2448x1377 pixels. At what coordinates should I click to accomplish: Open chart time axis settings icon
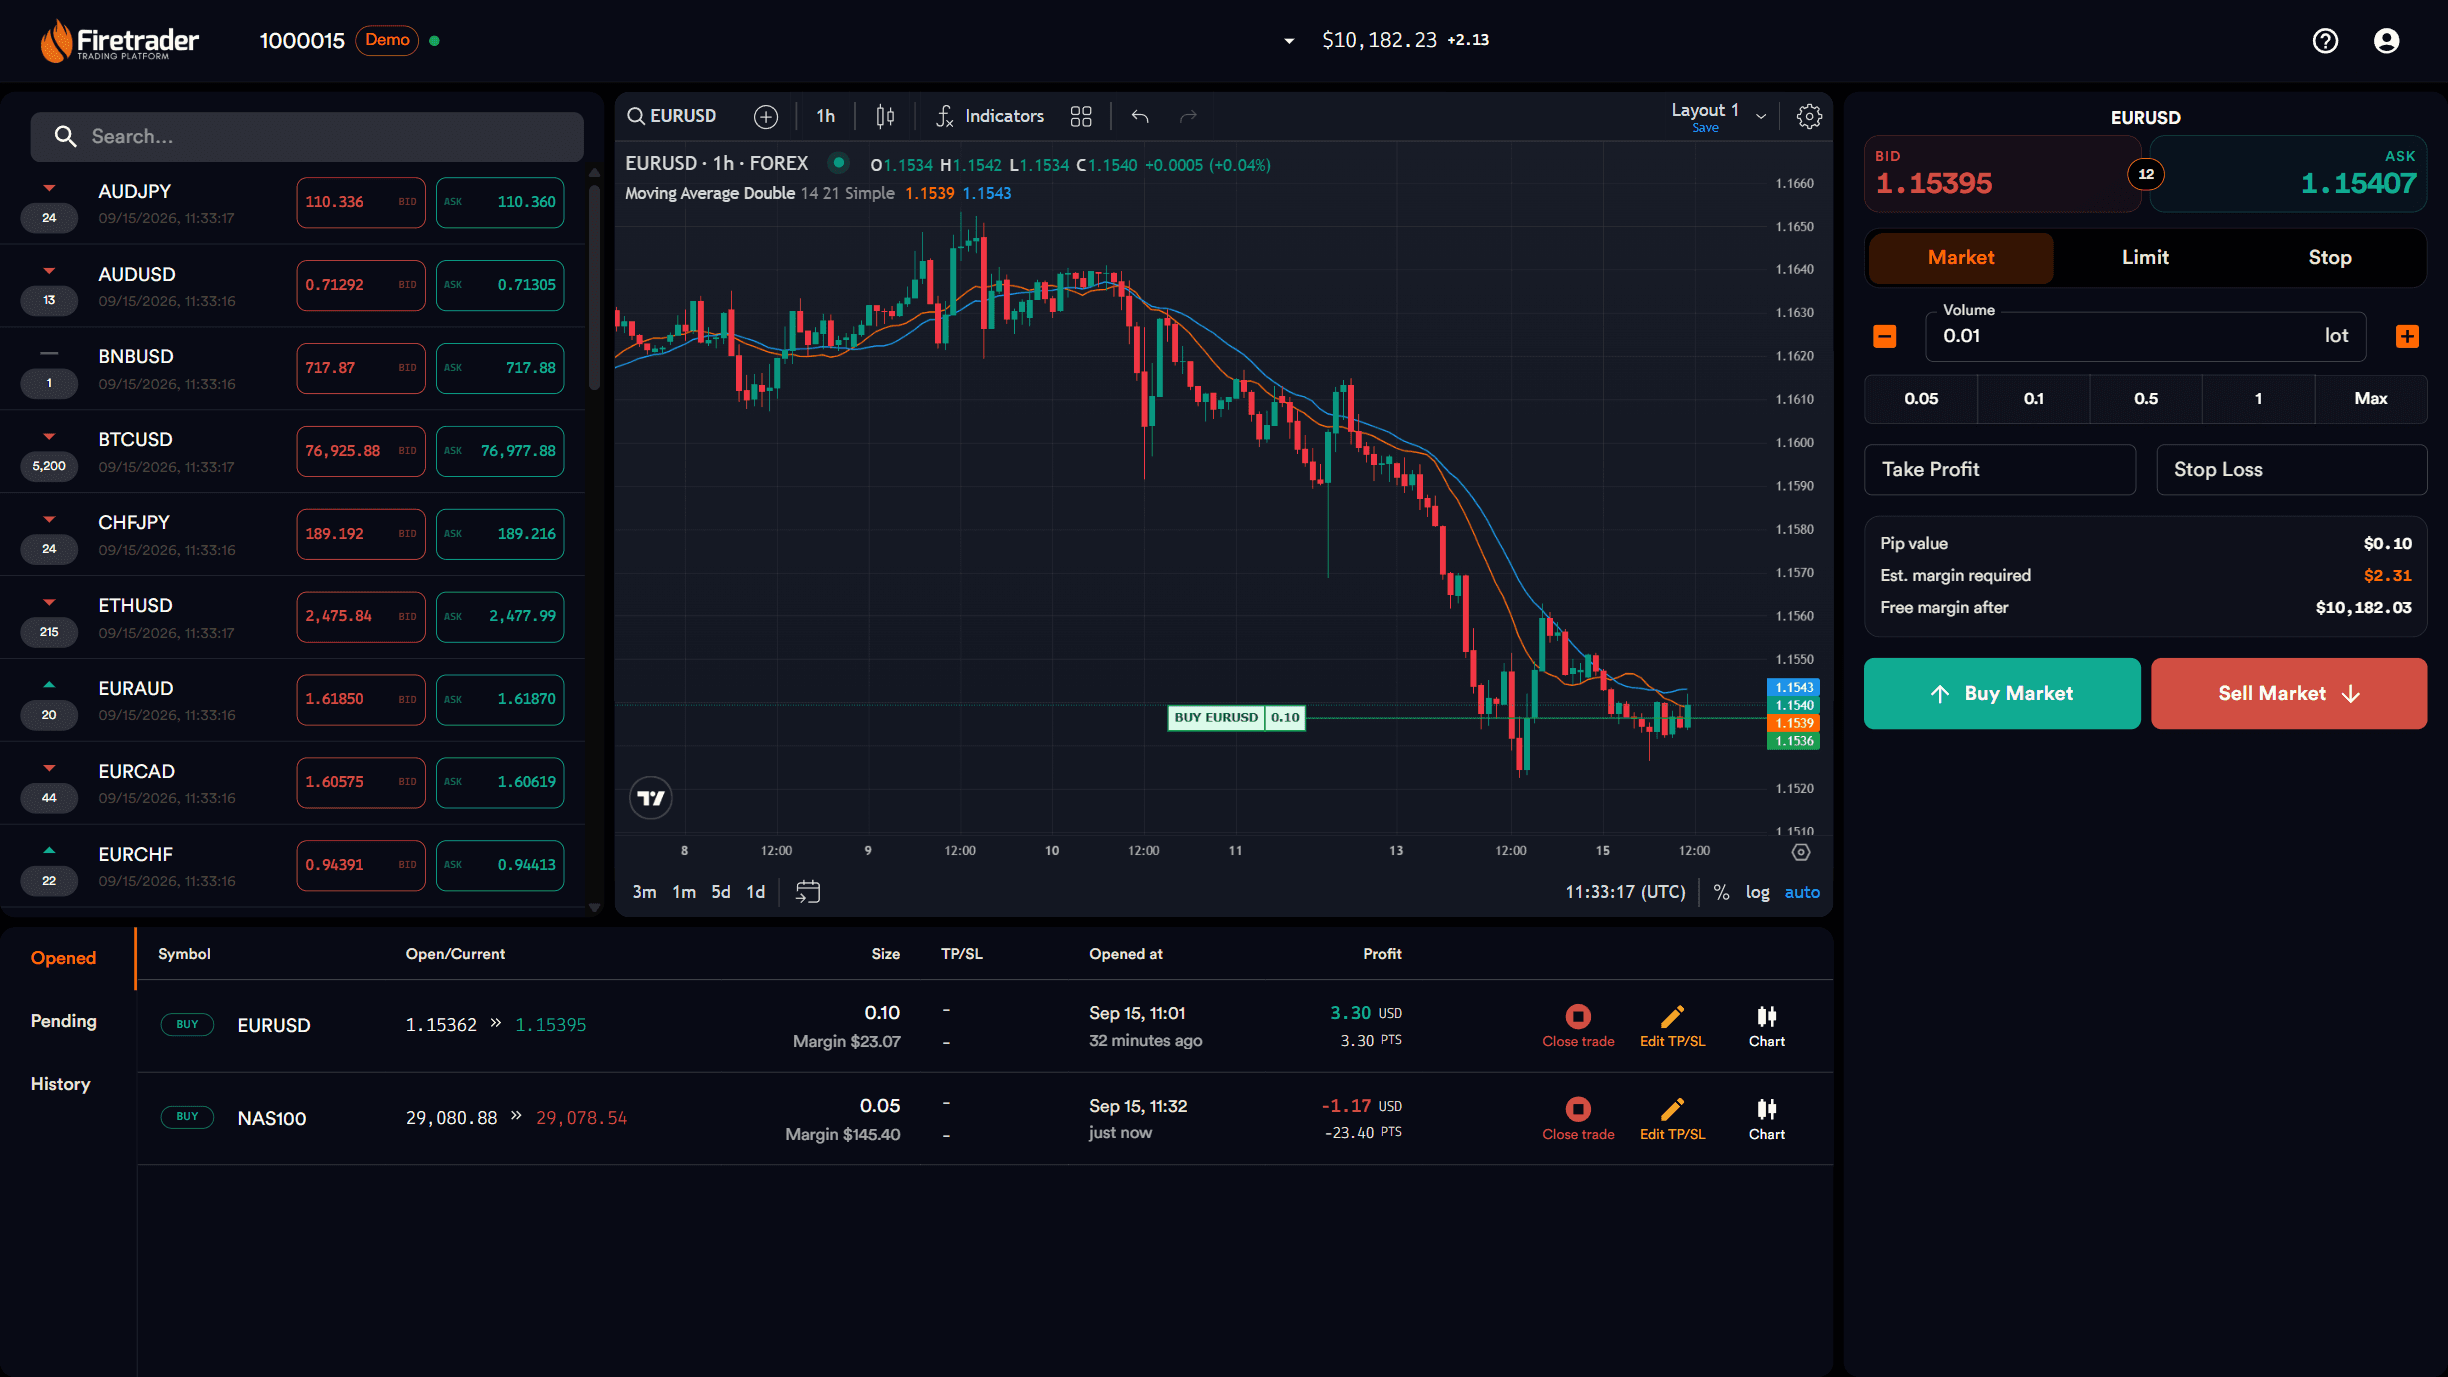[1800, 852]
